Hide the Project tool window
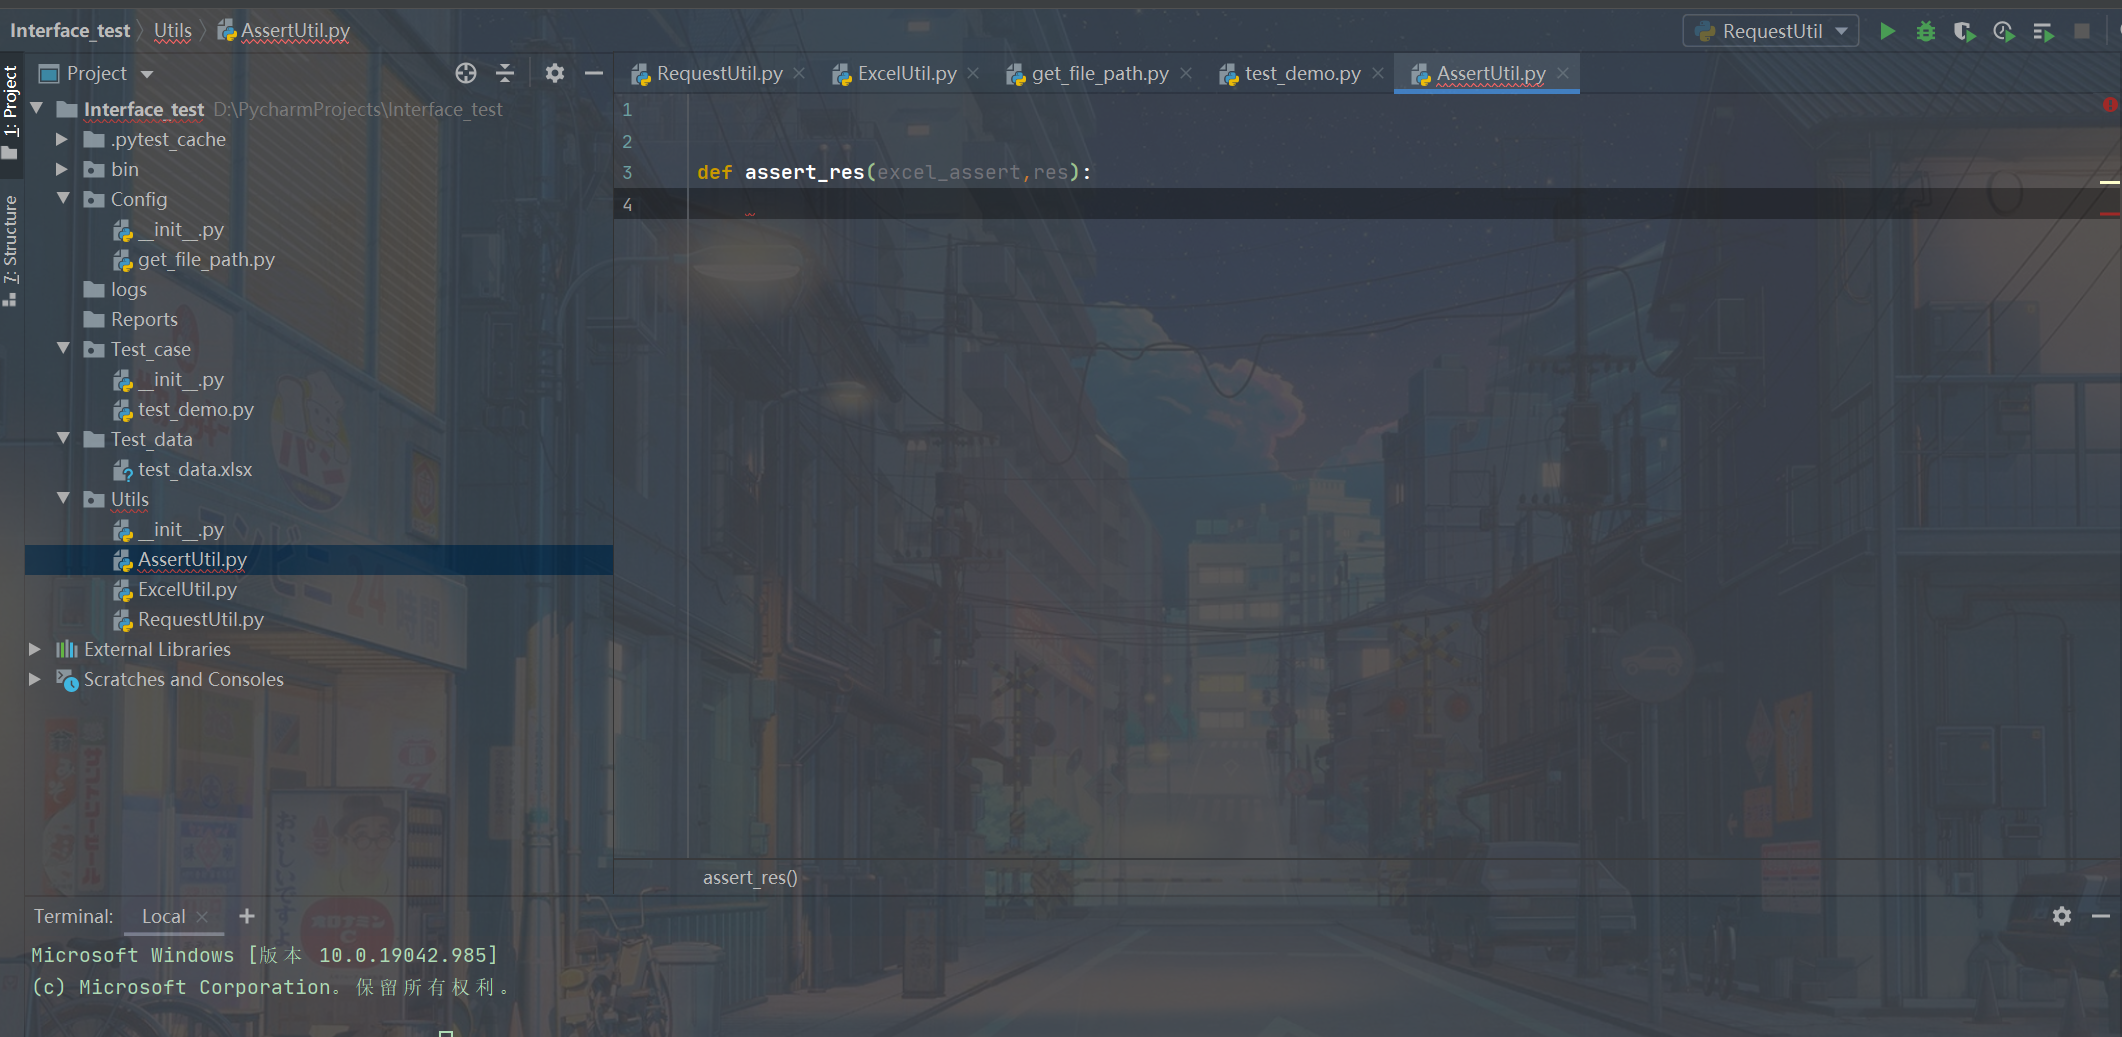2122x1037 pixels. click(x=594, y=73)
